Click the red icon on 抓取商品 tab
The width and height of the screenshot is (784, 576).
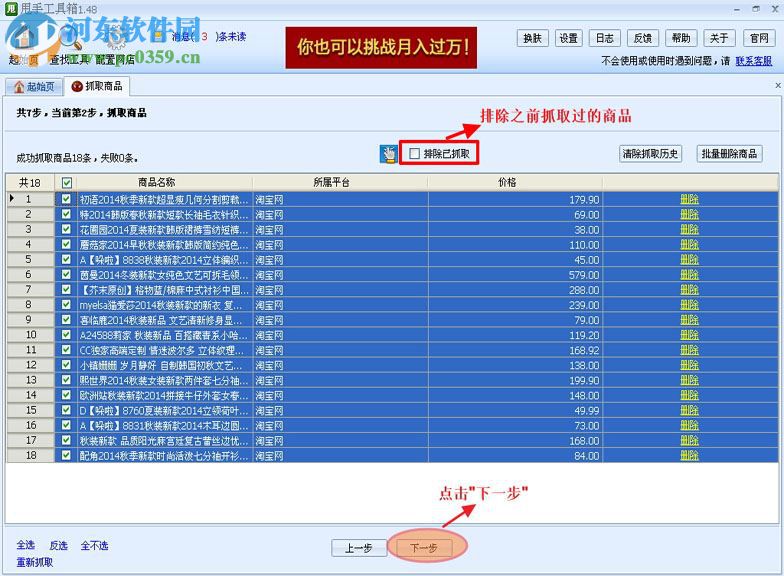77,86
